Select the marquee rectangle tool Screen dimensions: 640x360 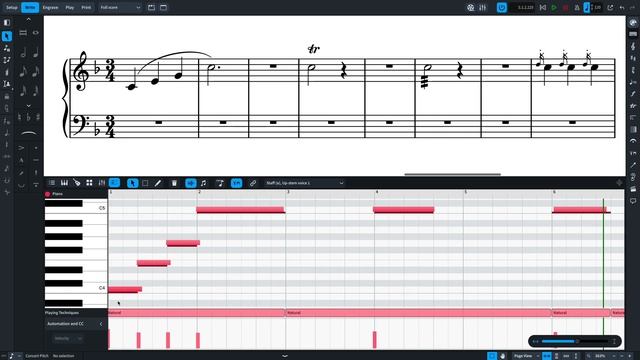click(145, 183)
